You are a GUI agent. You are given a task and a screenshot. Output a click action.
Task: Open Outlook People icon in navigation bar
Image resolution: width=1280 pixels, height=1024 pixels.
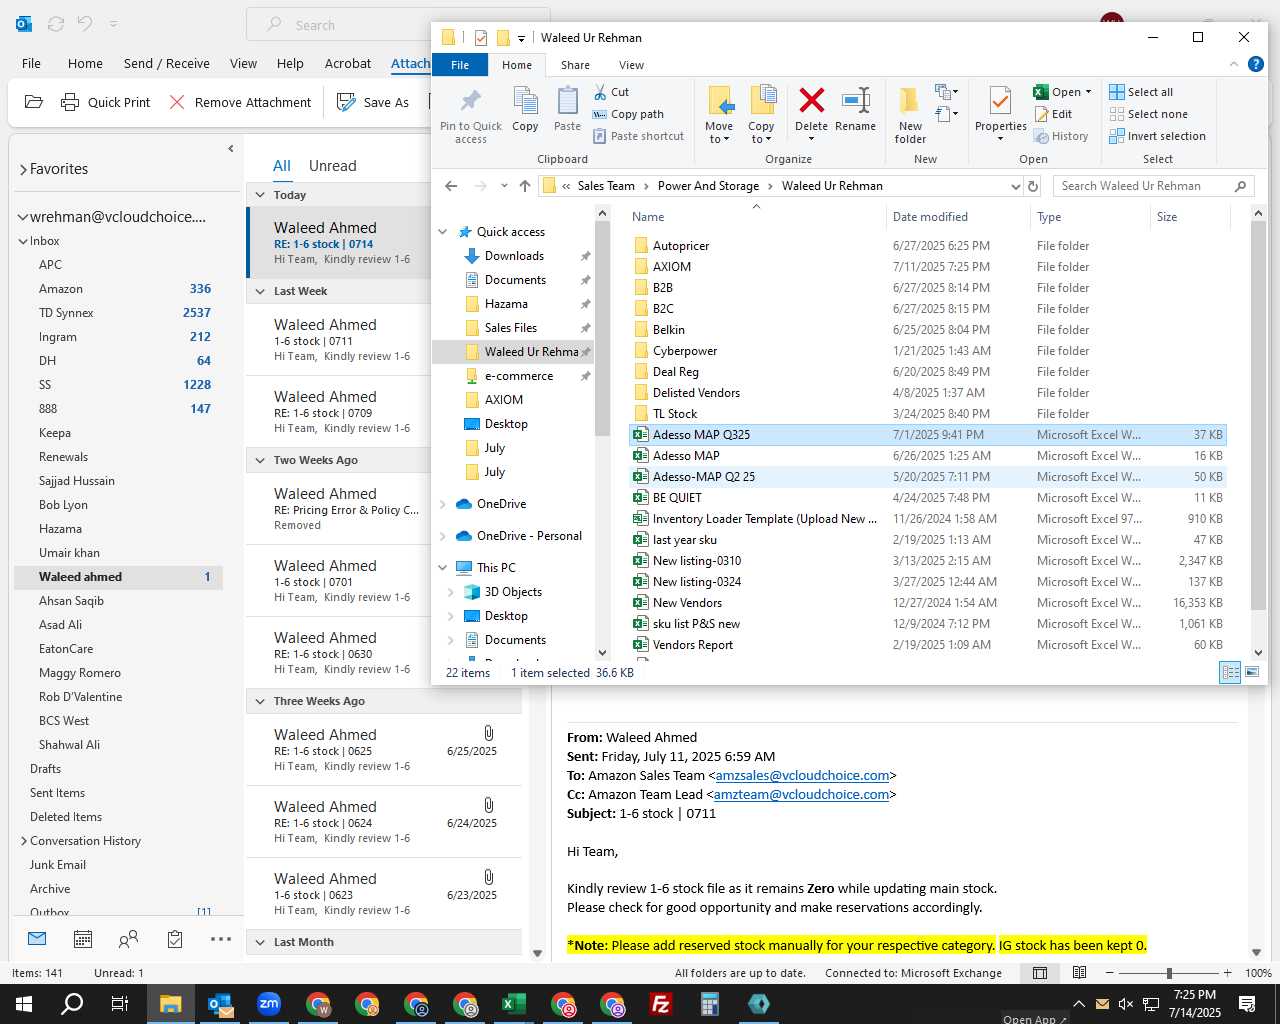coord(128,939)
